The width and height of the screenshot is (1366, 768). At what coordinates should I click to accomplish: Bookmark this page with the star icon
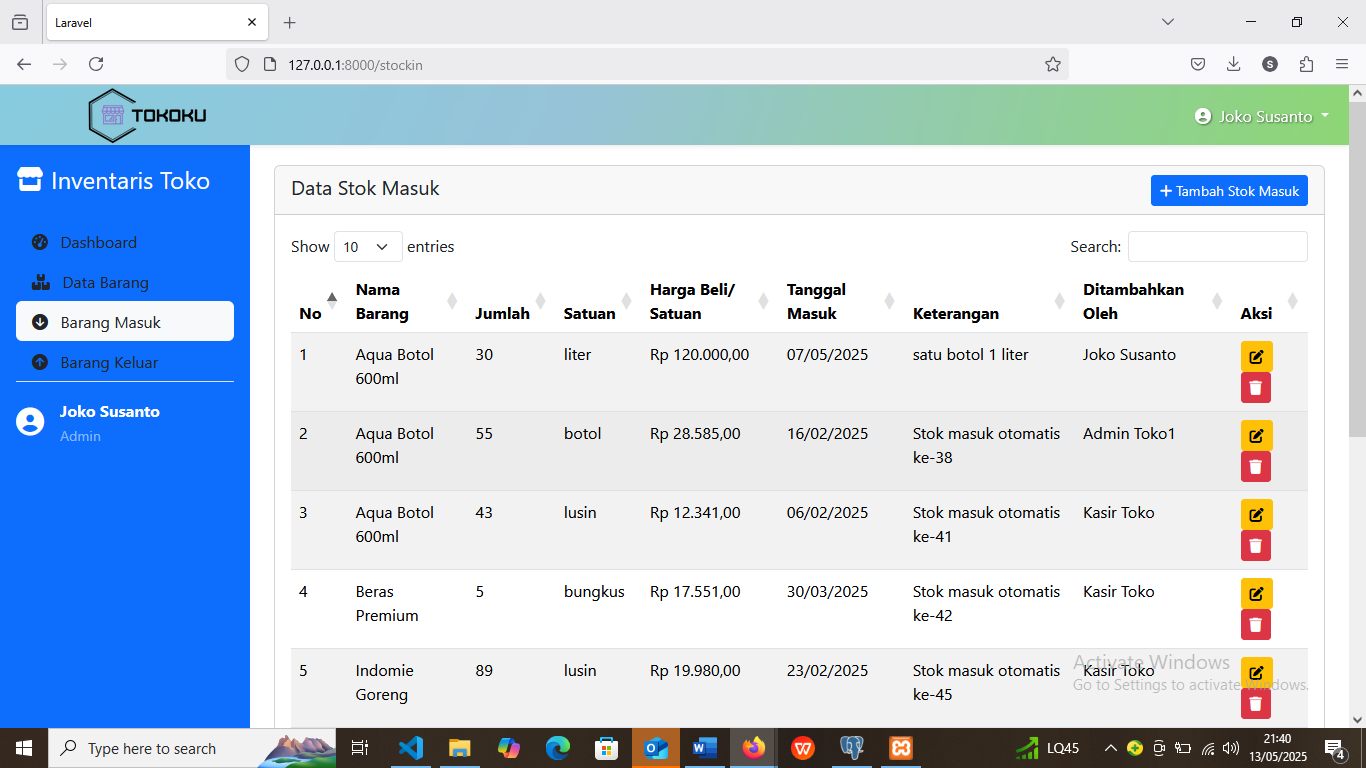point(1052,64)
